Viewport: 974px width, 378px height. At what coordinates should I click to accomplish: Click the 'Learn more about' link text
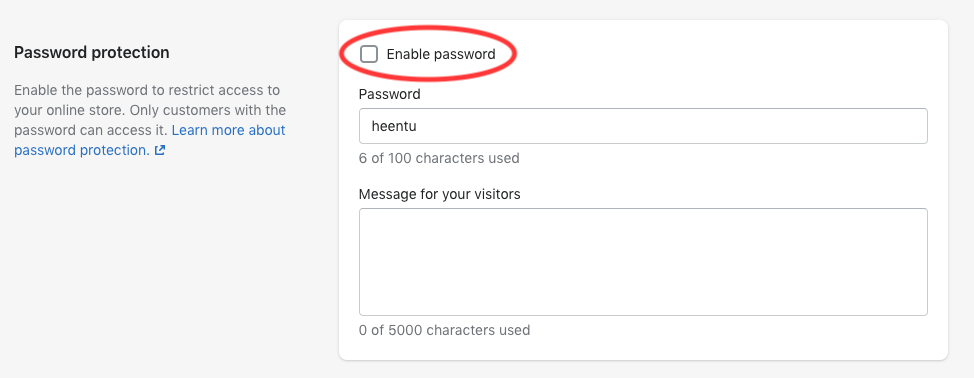(x=229, y=130)
